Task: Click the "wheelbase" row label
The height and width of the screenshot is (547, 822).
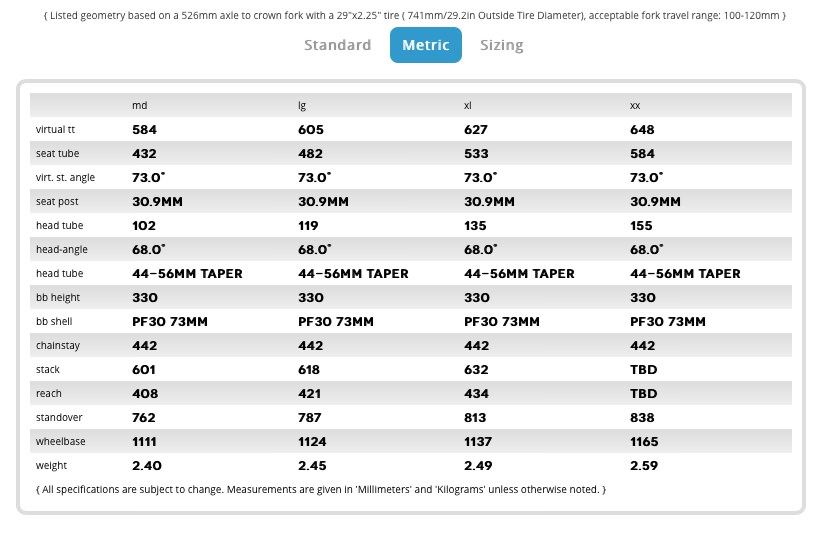Action: coord(60,442)
